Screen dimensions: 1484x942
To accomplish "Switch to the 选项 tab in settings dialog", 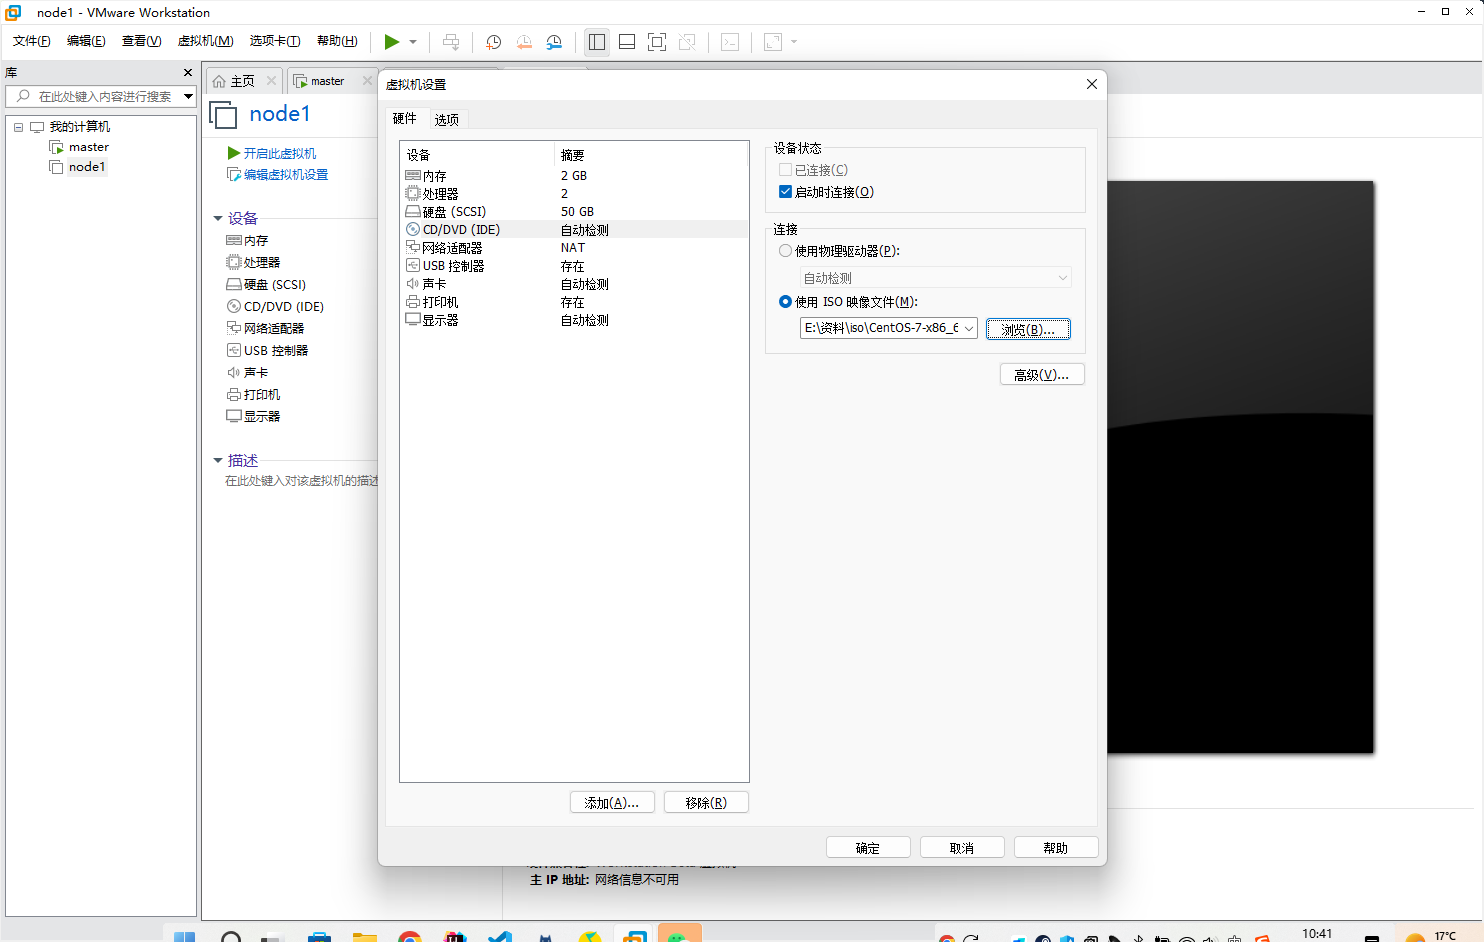I will [x=447, y=119].
